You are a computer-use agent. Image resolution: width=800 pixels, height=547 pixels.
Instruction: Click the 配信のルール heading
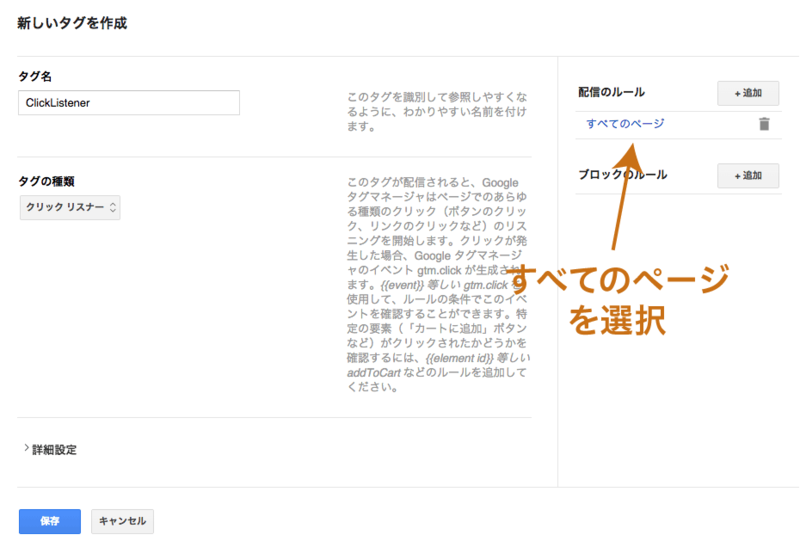(611, 92)
